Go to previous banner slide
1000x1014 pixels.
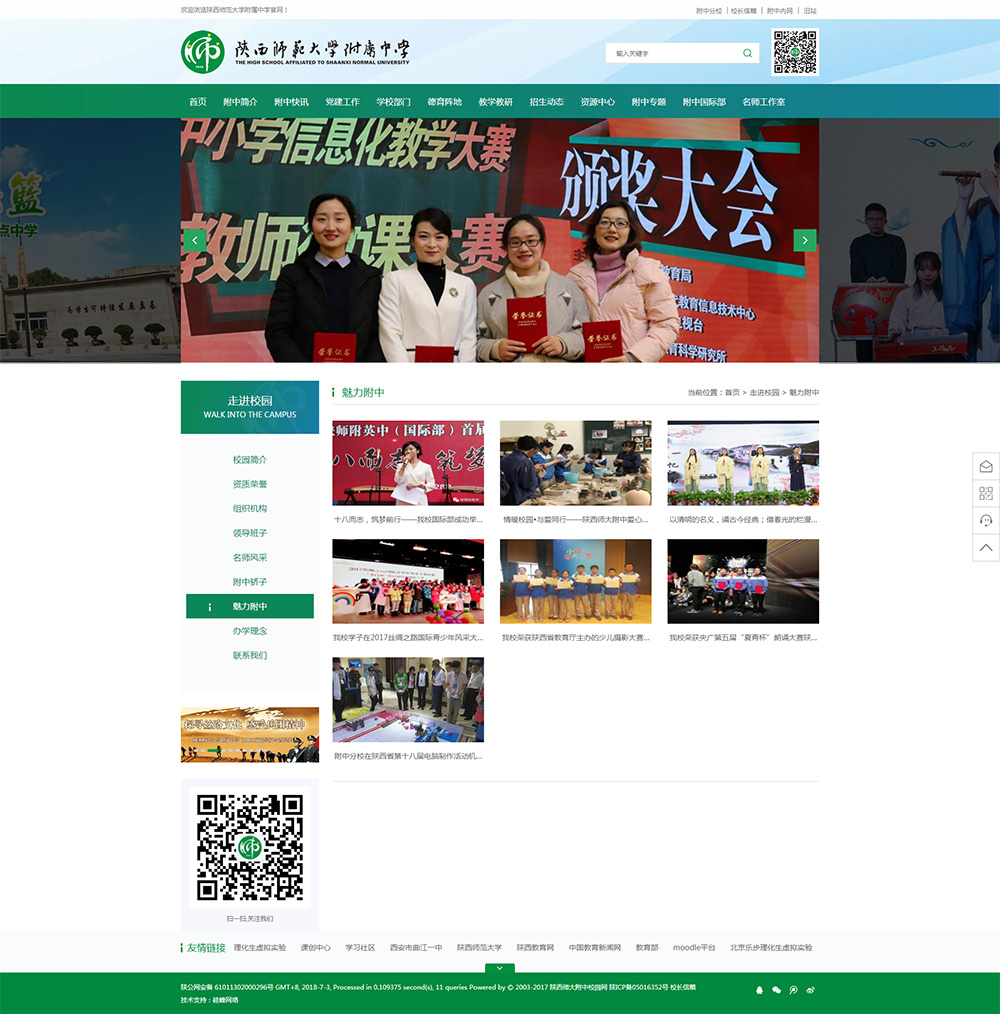195,240
